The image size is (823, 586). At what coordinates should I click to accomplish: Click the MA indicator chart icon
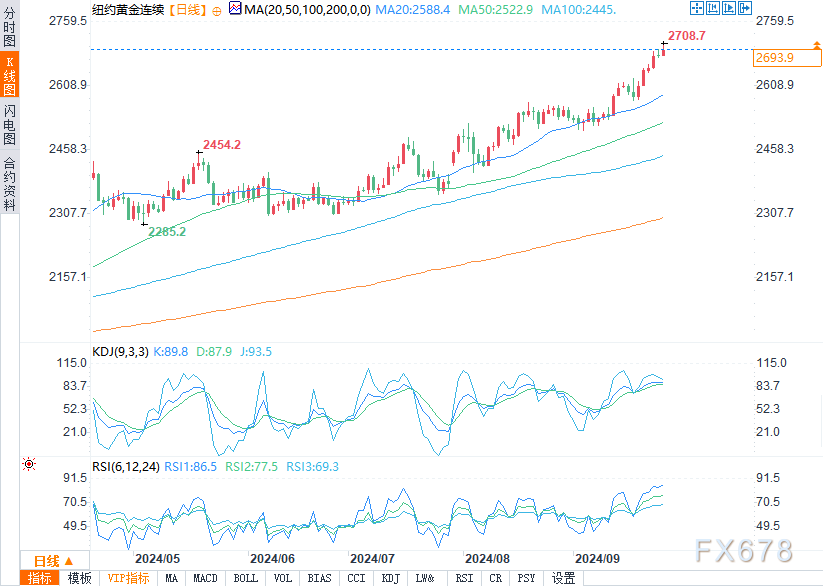234,9
